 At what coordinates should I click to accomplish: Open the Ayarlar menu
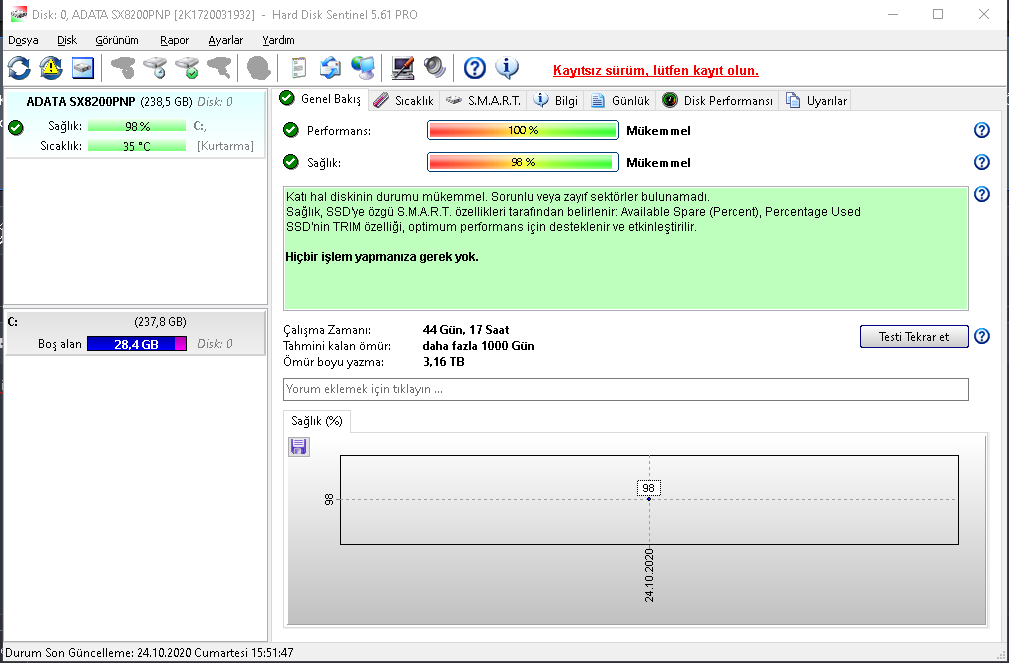(226, 40)
